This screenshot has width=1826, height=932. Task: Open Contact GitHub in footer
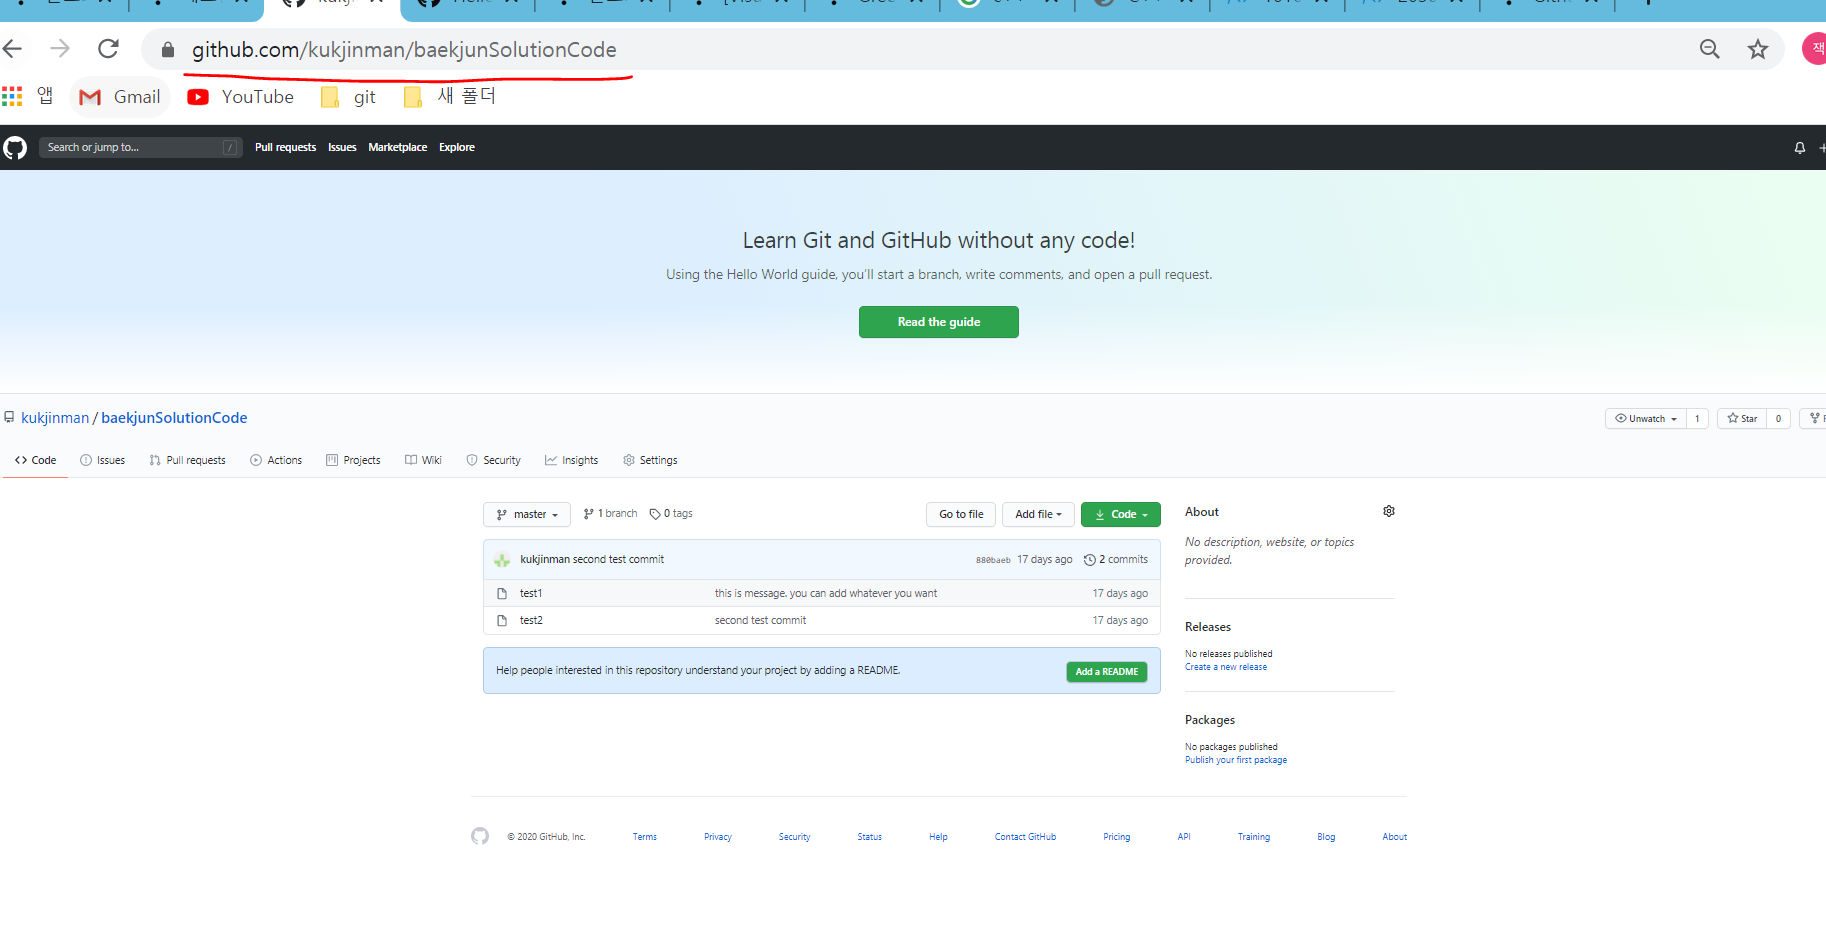click(x=1025, y=837)
